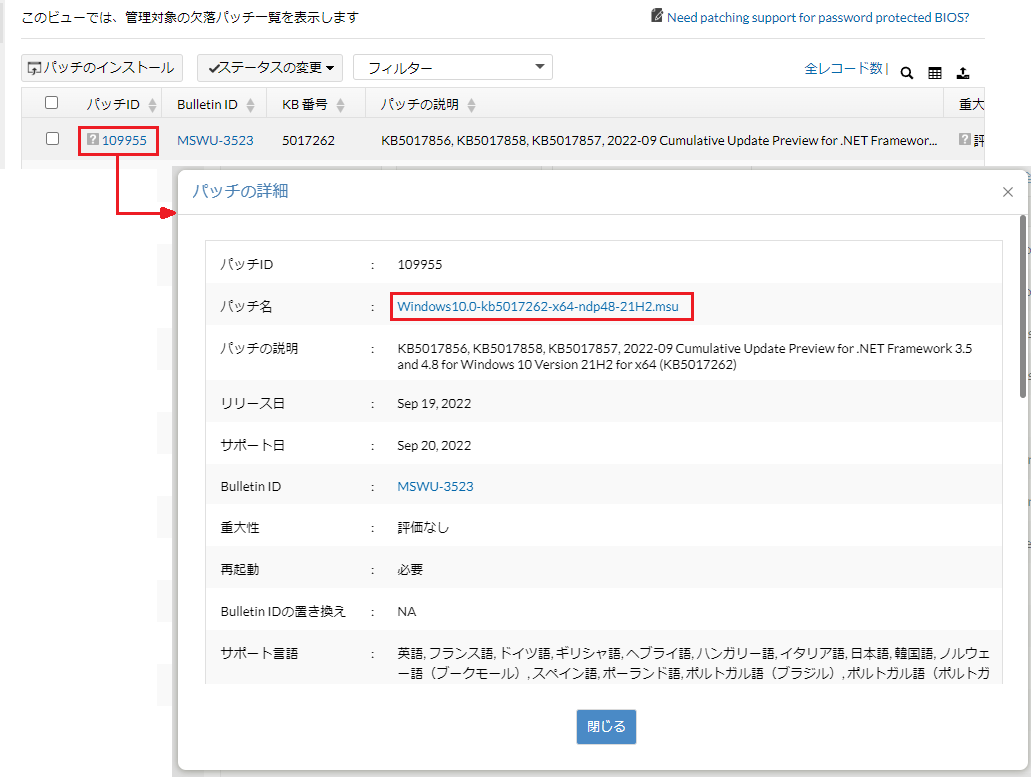Screen dimensions: 1031x778
Task: Close the patch details dialog with the X
Action: (x=1007, y=192)
